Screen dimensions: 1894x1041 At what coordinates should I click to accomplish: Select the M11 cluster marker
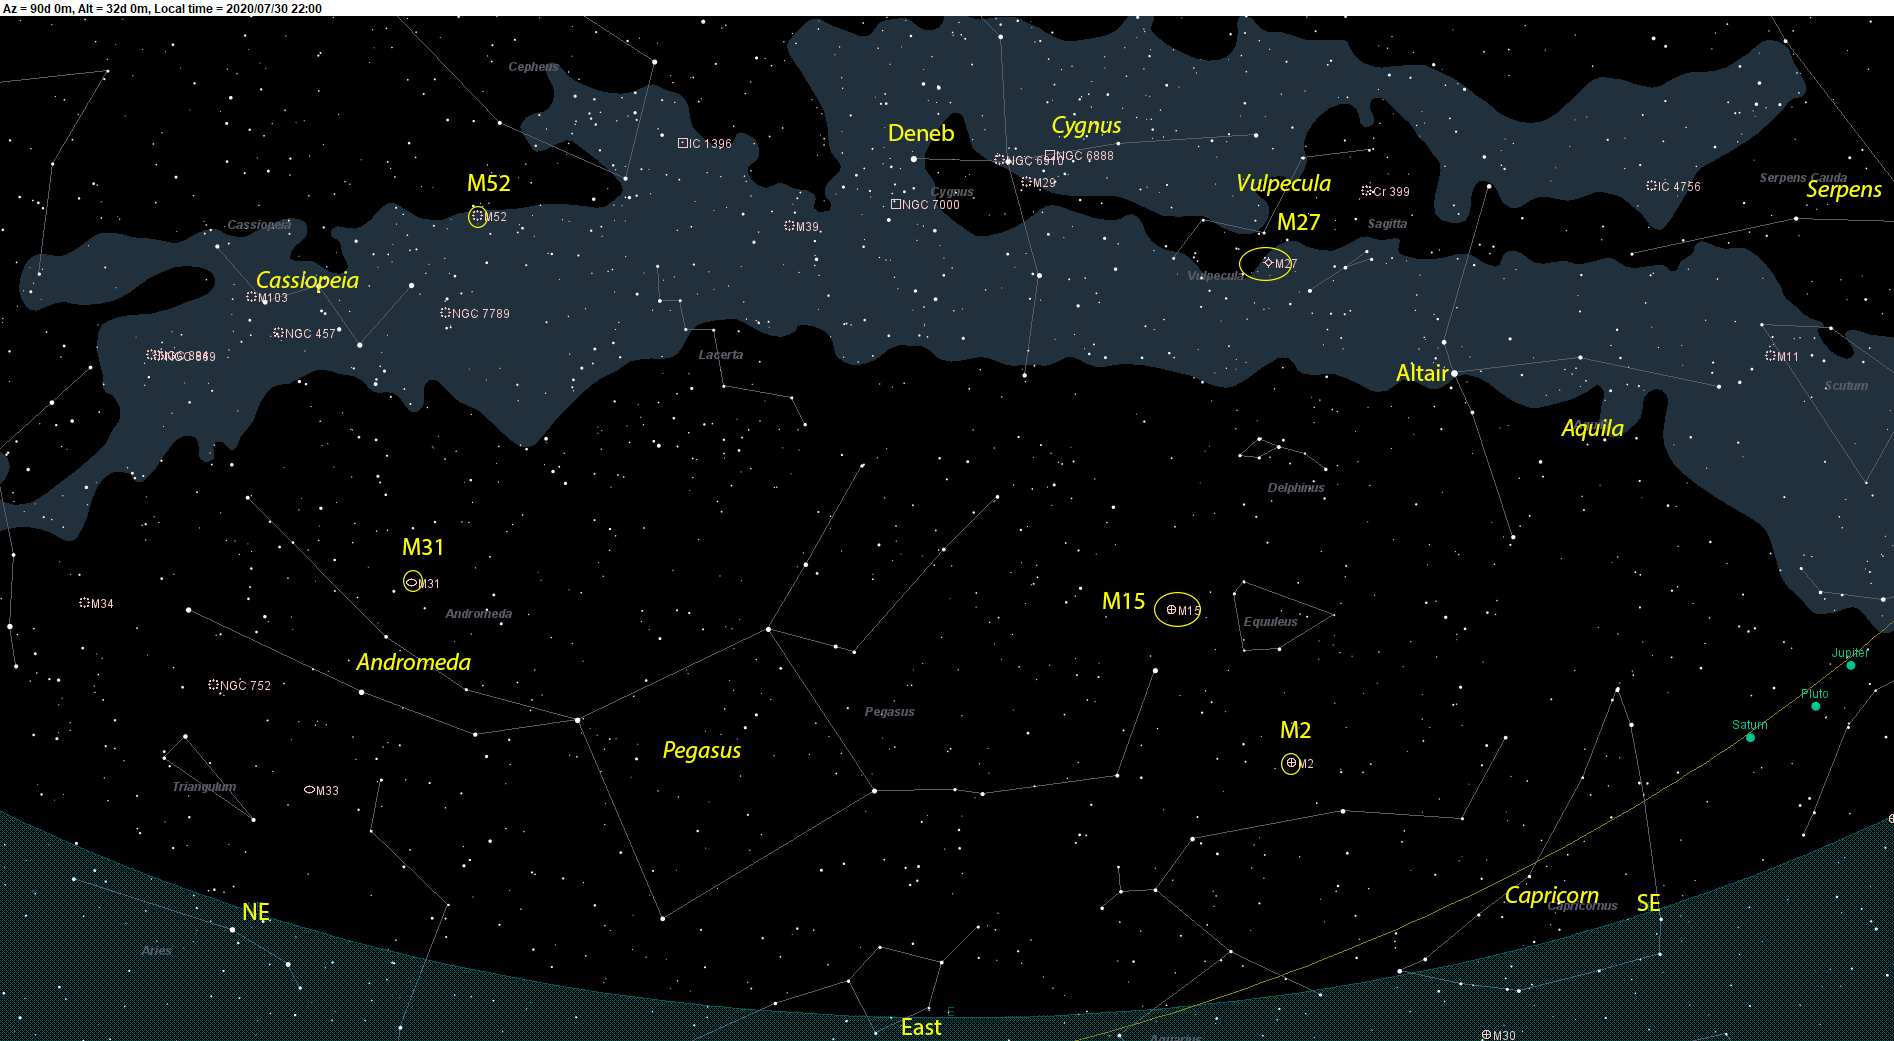click(1771, 356)
